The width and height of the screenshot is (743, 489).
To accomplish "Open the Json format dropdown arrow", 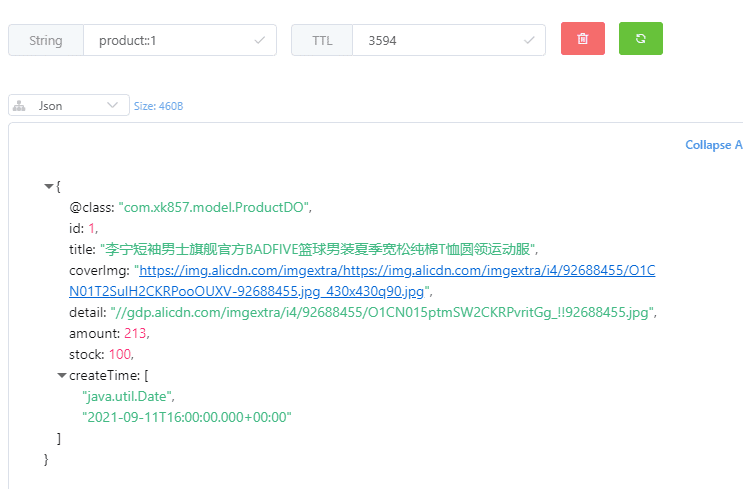I will [111, 105].
